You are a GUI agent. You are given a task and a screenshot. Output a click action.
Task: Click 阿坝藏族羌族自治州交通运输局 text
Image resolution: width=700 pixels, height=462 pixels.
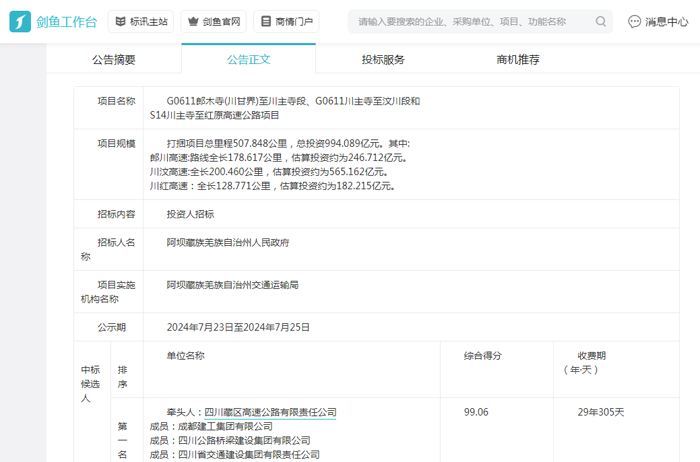(x=233, y=285)
